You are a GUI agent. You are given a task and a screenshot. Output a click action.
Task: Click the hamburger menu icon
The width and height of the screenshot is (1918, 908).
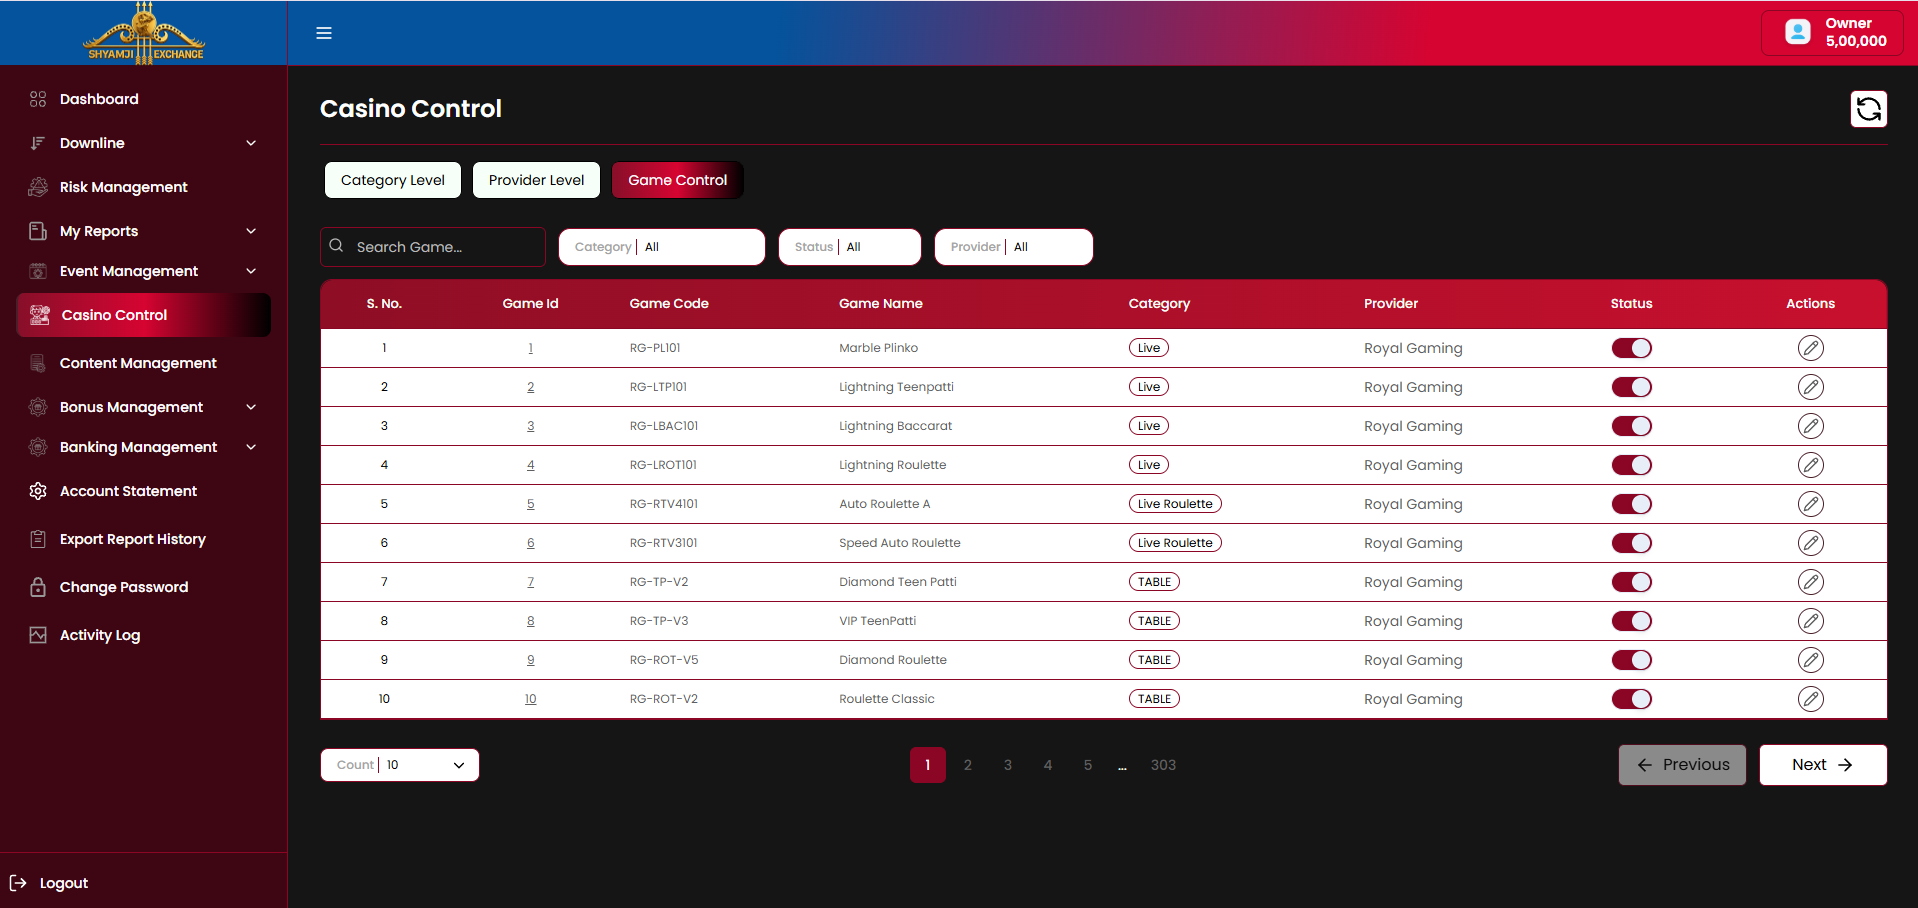pos(324,33)
